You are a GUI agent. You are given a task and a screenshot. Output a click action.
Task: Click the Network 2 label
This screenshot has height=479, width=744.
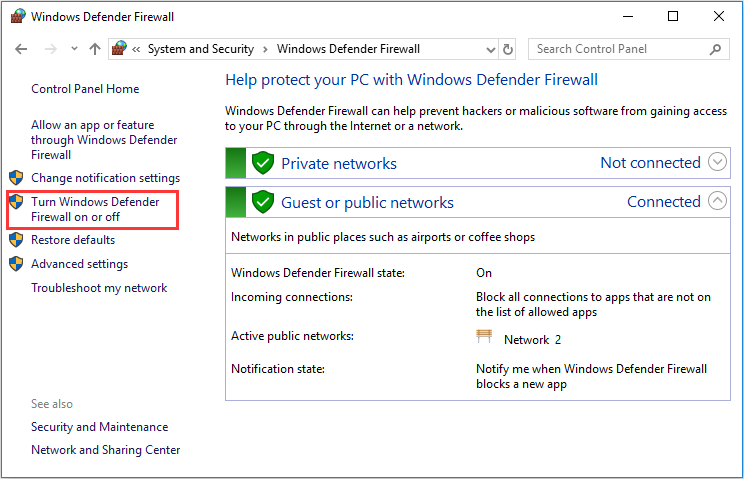(532, 340)
